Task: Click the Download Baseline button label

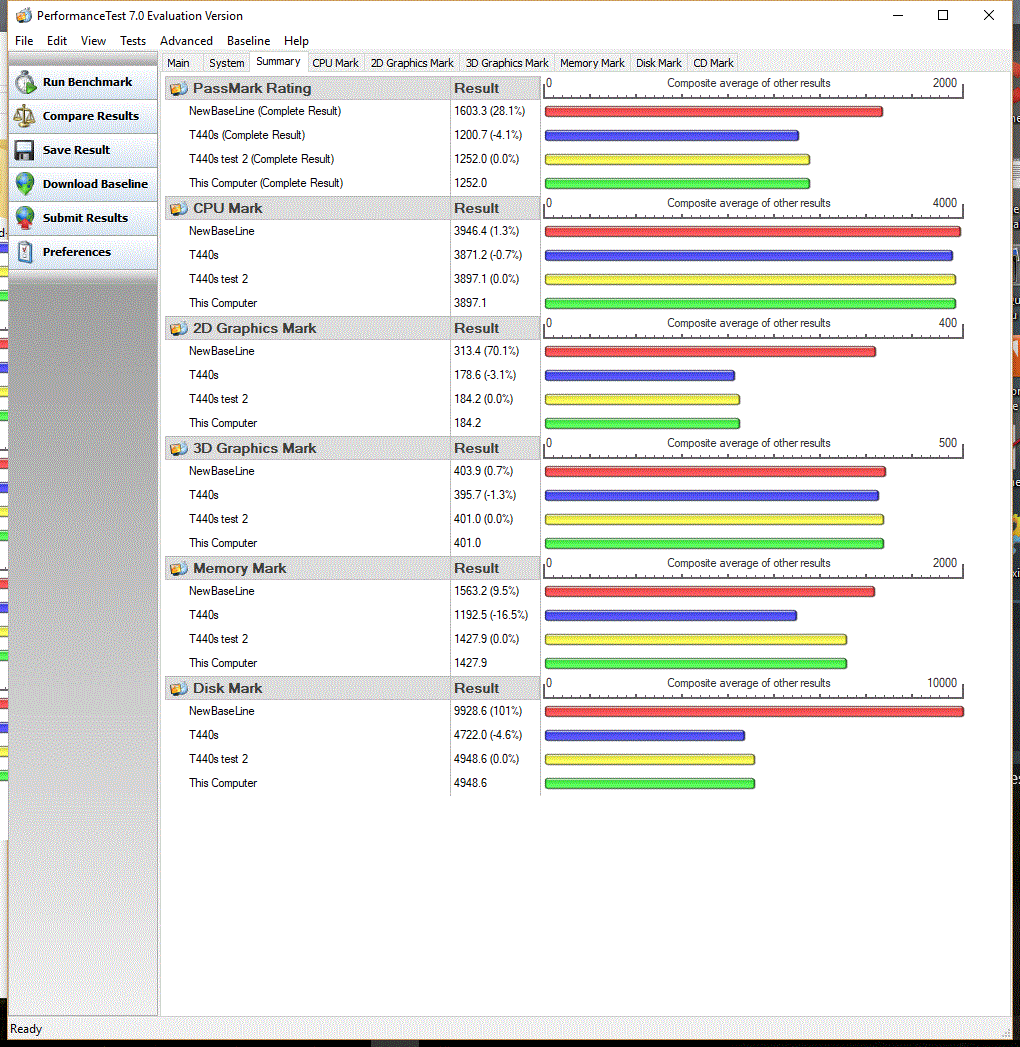Action: 95,184
